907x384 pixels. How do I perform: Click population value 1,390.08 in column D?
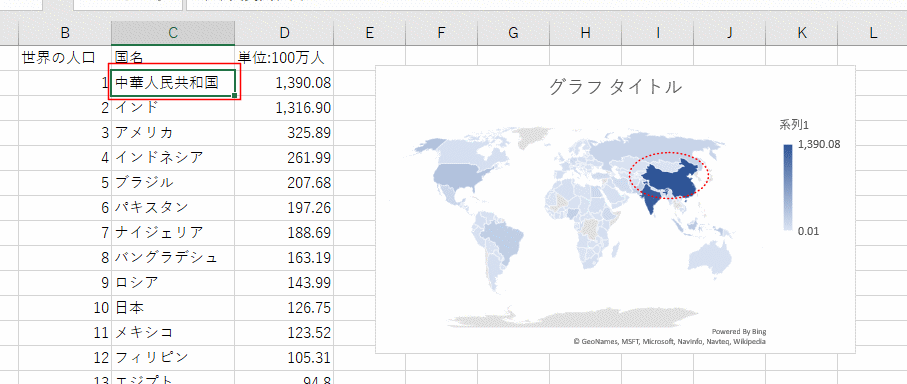coord(284,83)
